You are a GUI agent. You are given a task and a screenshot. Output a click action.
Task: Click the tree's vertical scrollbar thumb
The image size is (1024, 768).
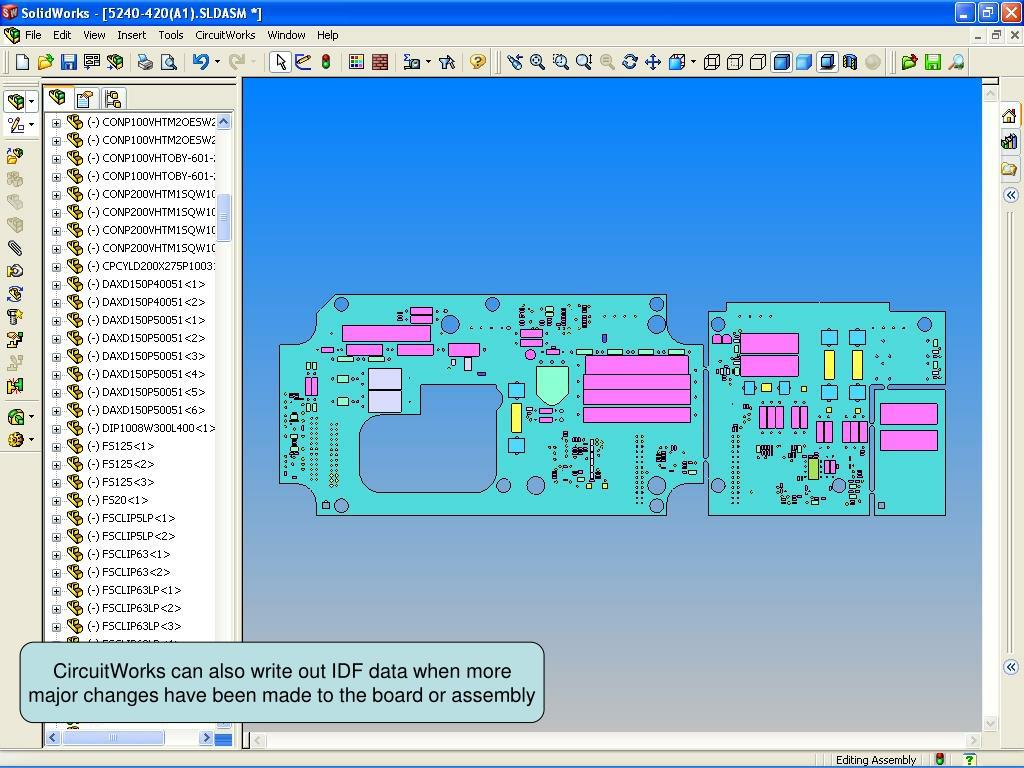pyautogui.click(x=223, y=217)
